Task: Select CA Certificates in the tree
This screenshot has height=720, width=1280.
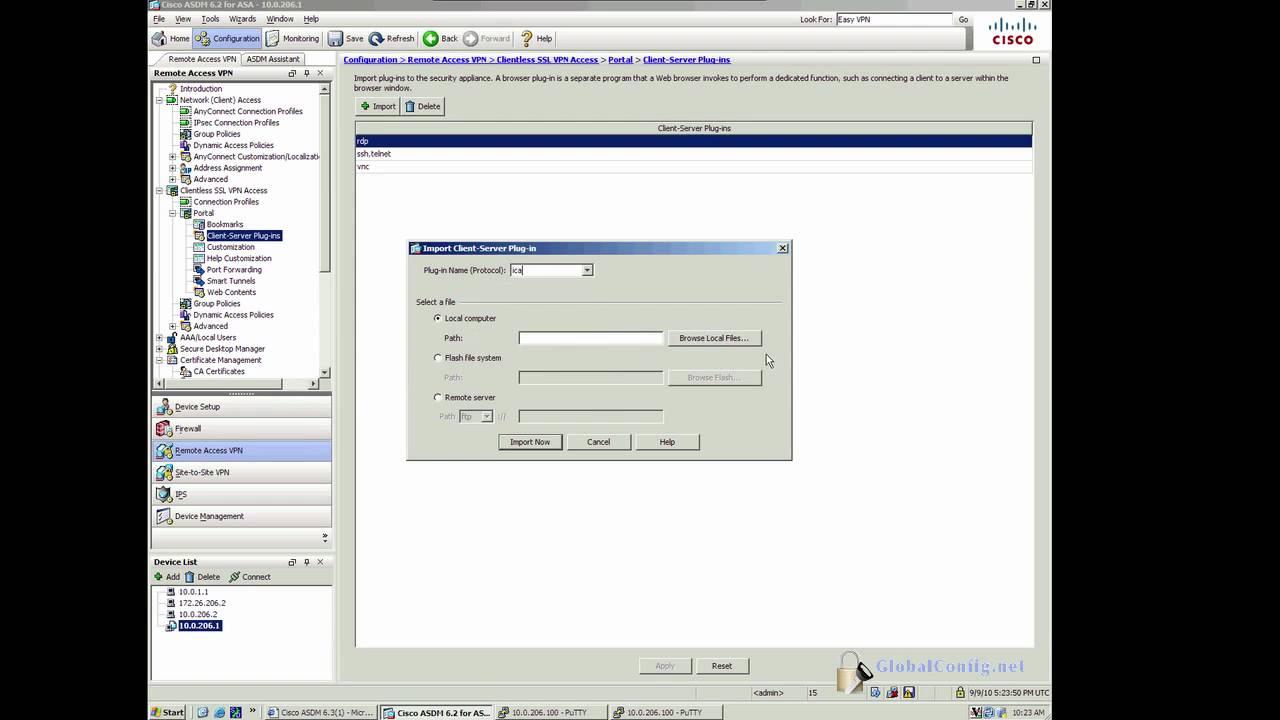Action: tap(219, 372)
